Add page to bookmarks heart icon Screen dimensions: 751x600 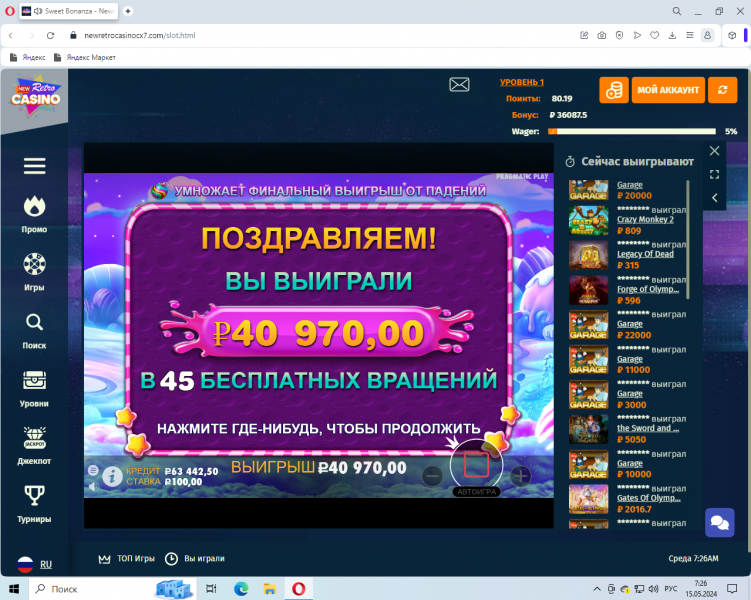(x=654, y=35)
